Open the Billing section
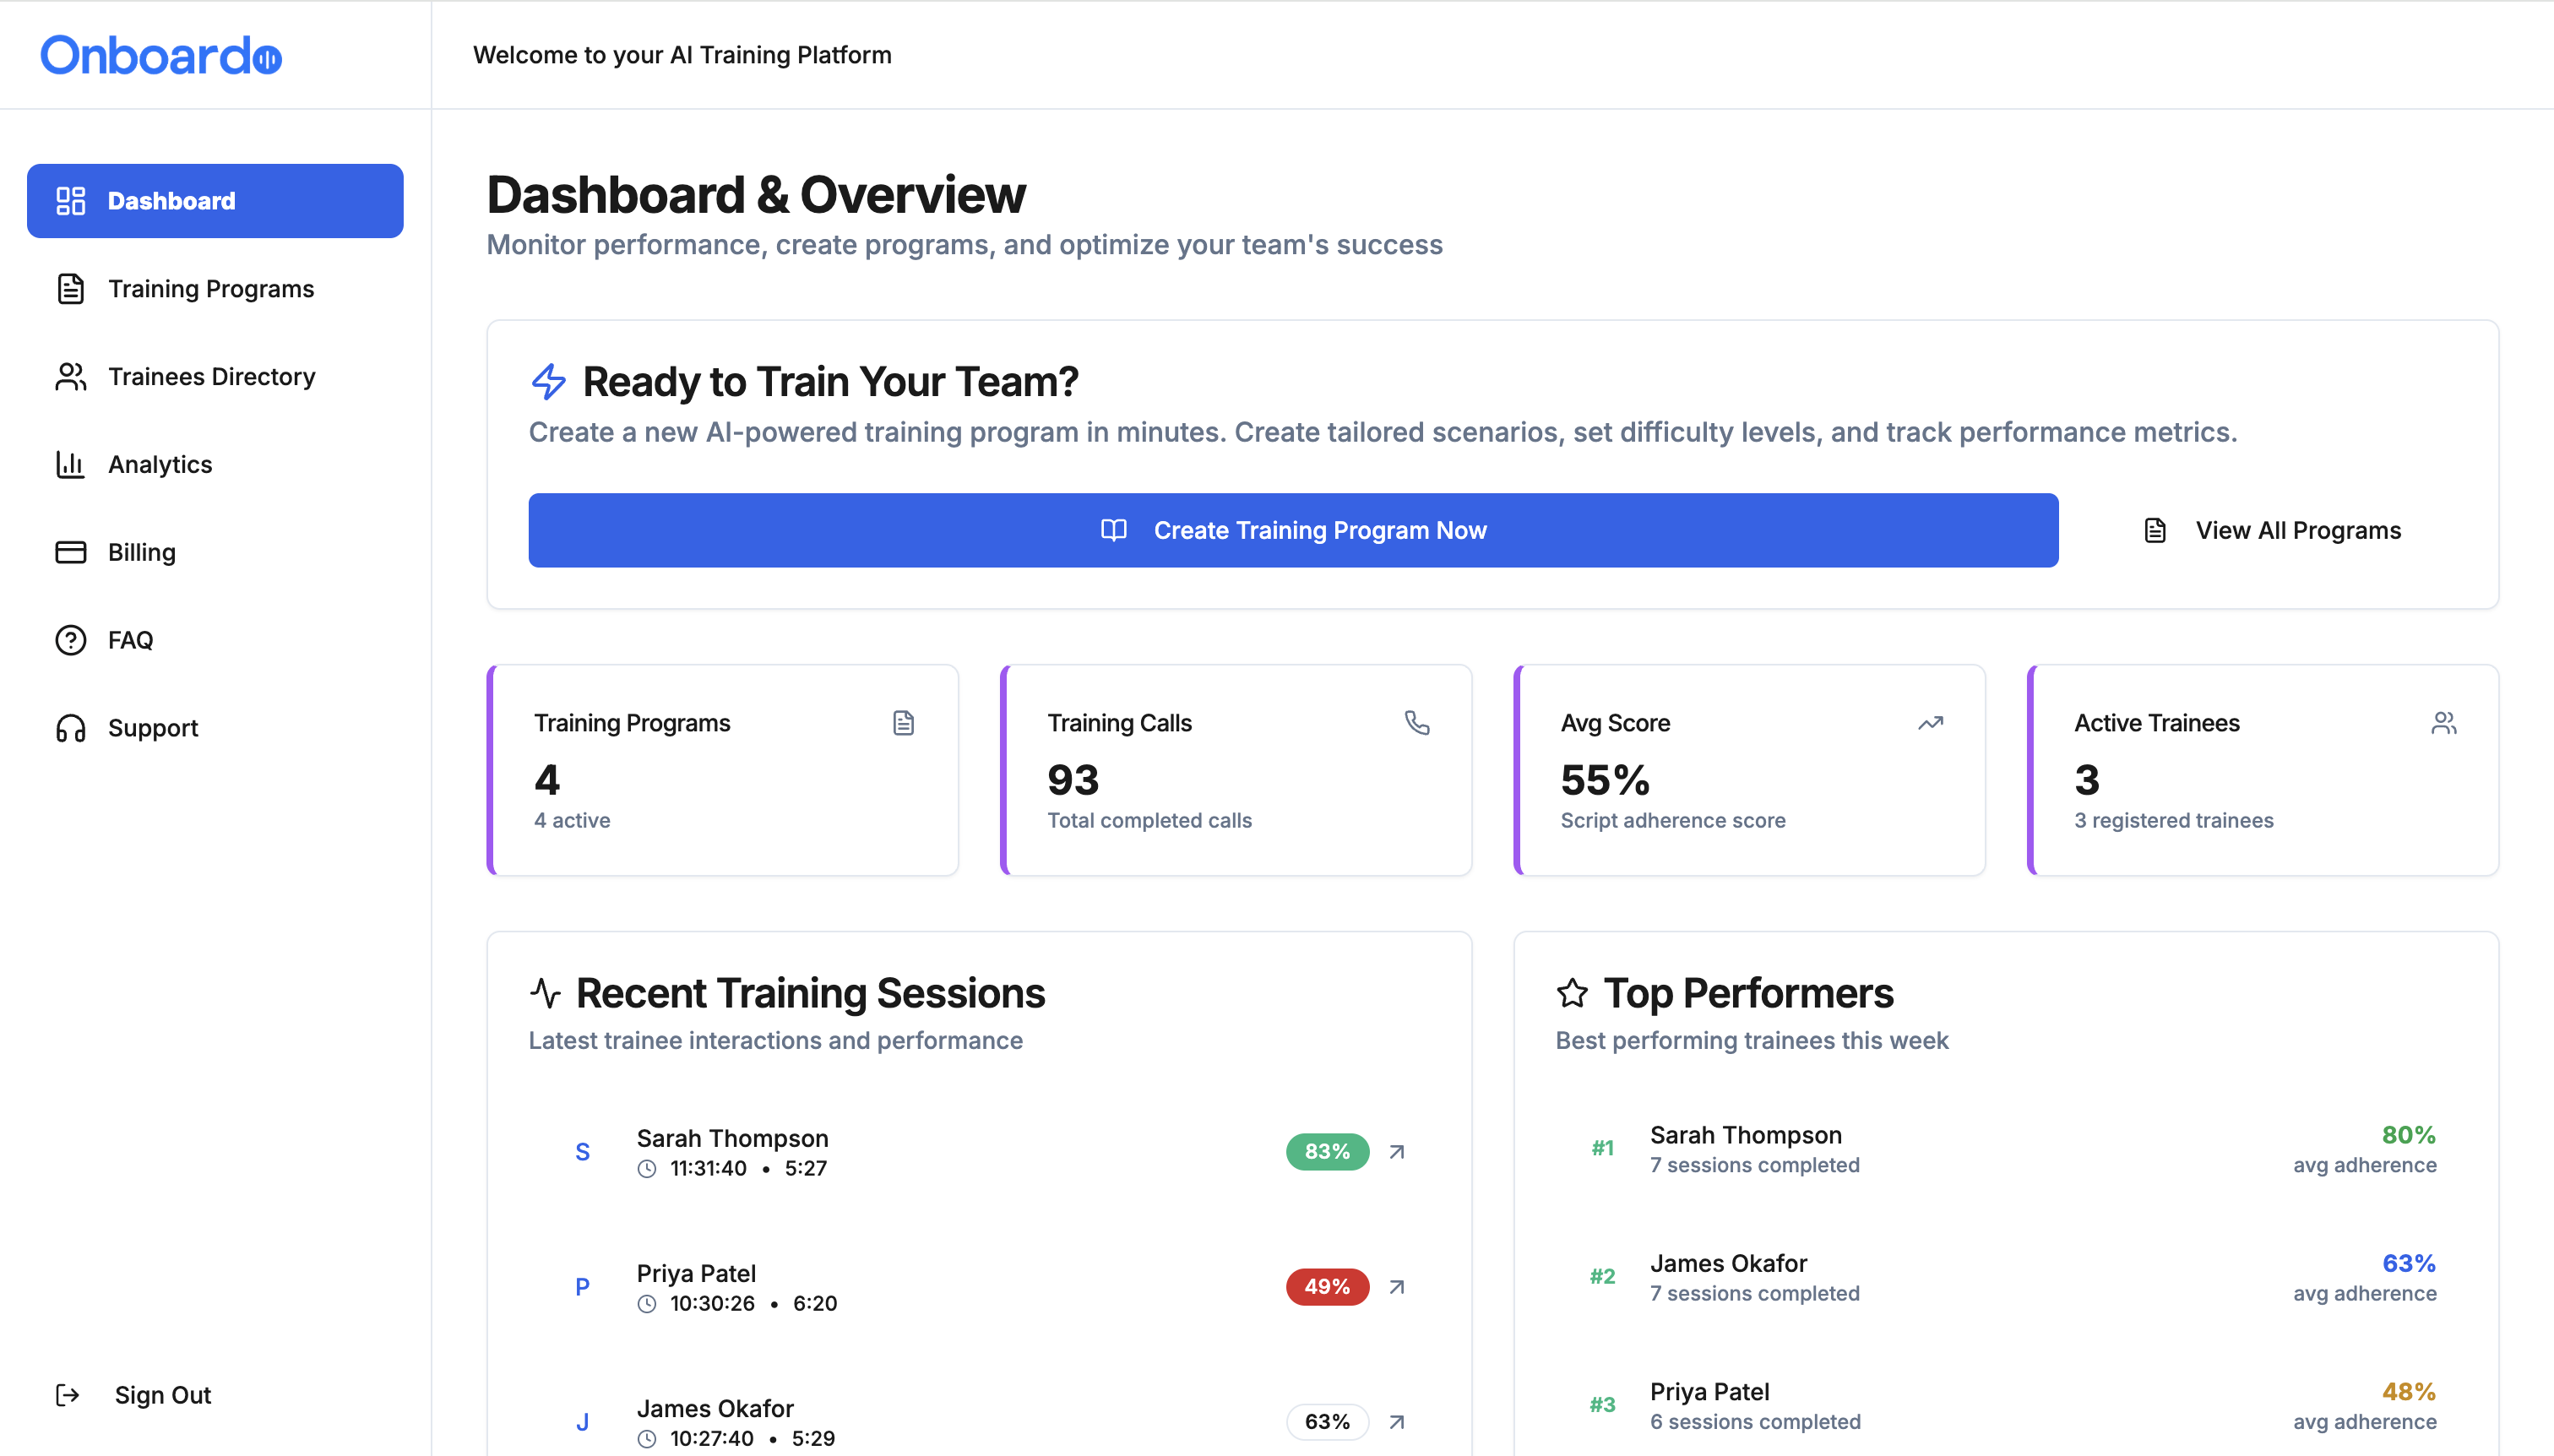Viewport: 2554px width, 1456px height. 215,552
